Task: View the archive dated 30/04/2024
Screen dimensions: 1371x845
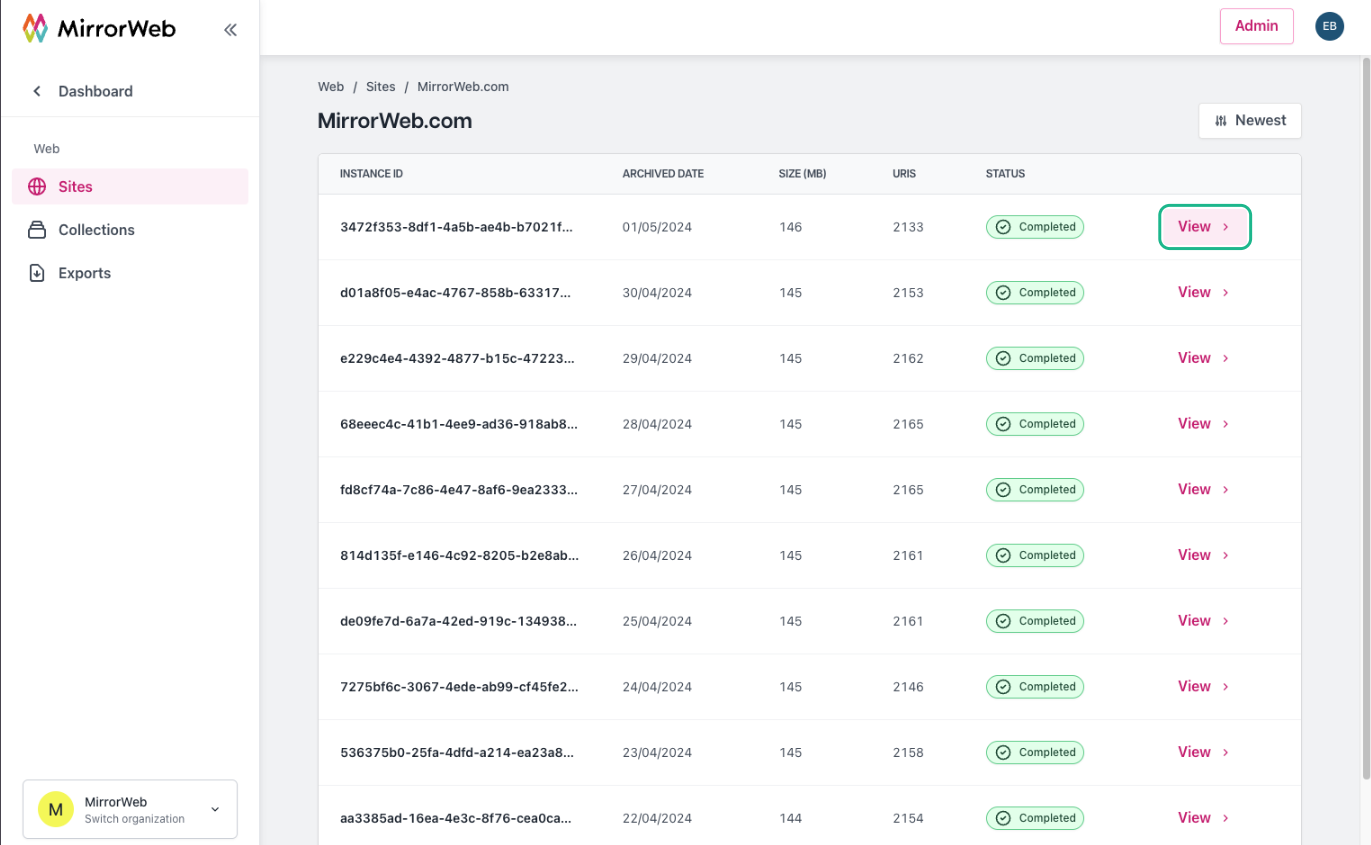Action: pyautogui.click(x=1205, y=292)
